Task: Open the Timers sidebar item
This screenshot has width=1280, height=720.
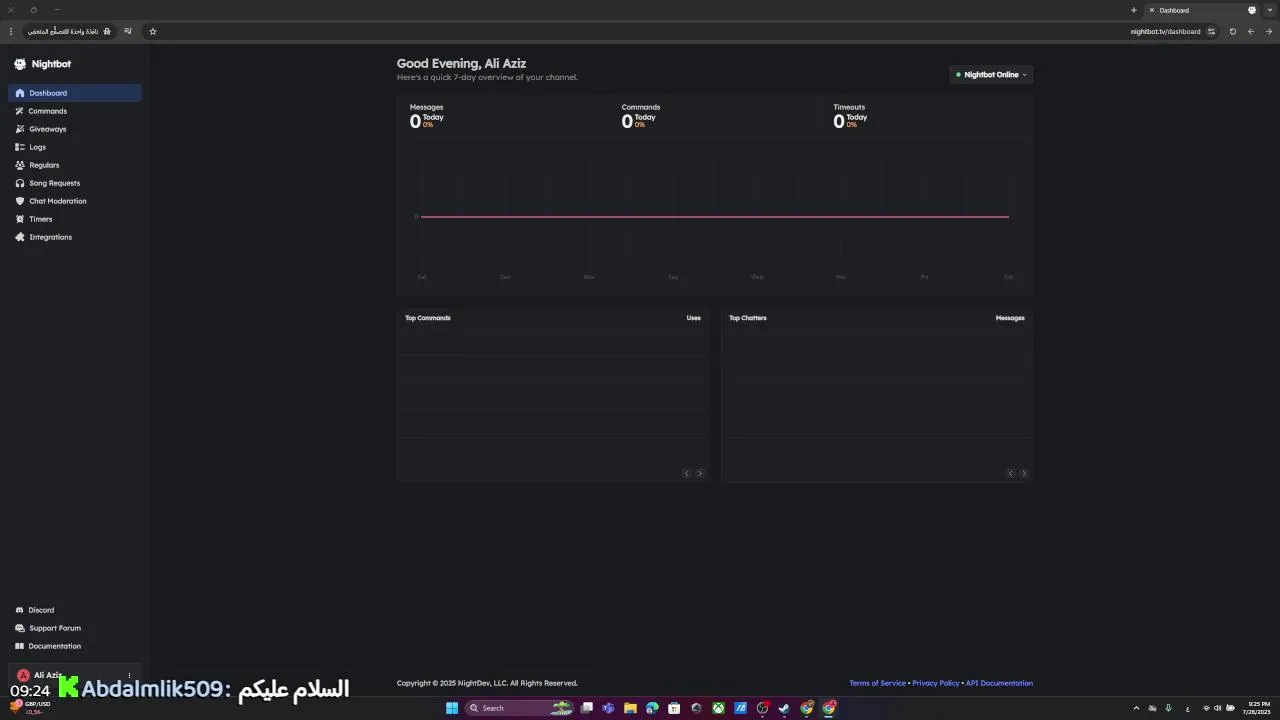Action: [75, 219]
